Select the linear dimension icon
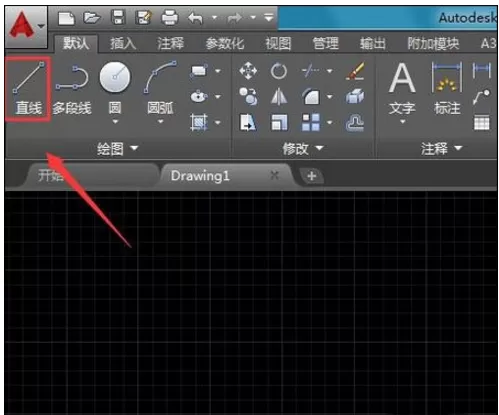499x415 pixels. (x=482, y=70)
